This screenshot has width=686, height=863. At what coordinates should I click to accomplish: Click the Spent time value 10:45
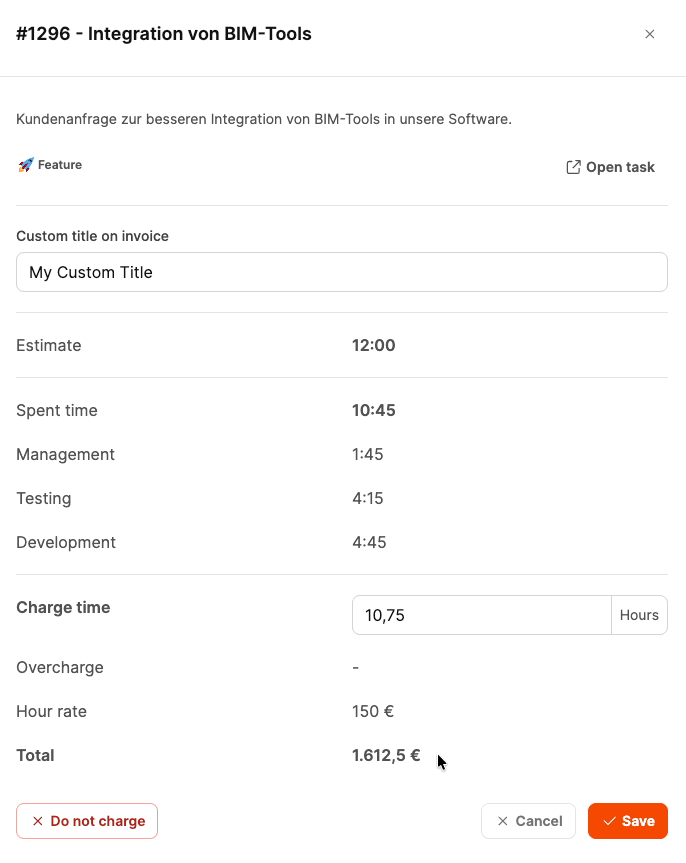tap(374, 410)
